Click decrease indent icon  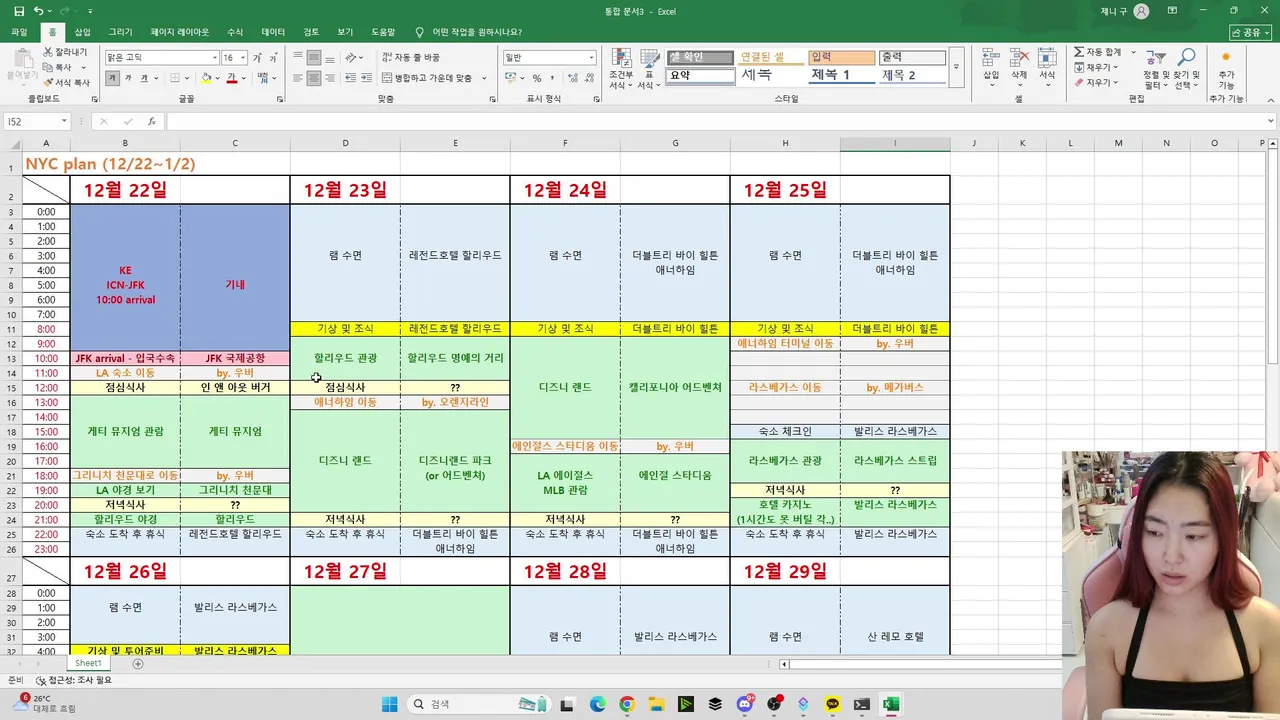pos(349,78)
